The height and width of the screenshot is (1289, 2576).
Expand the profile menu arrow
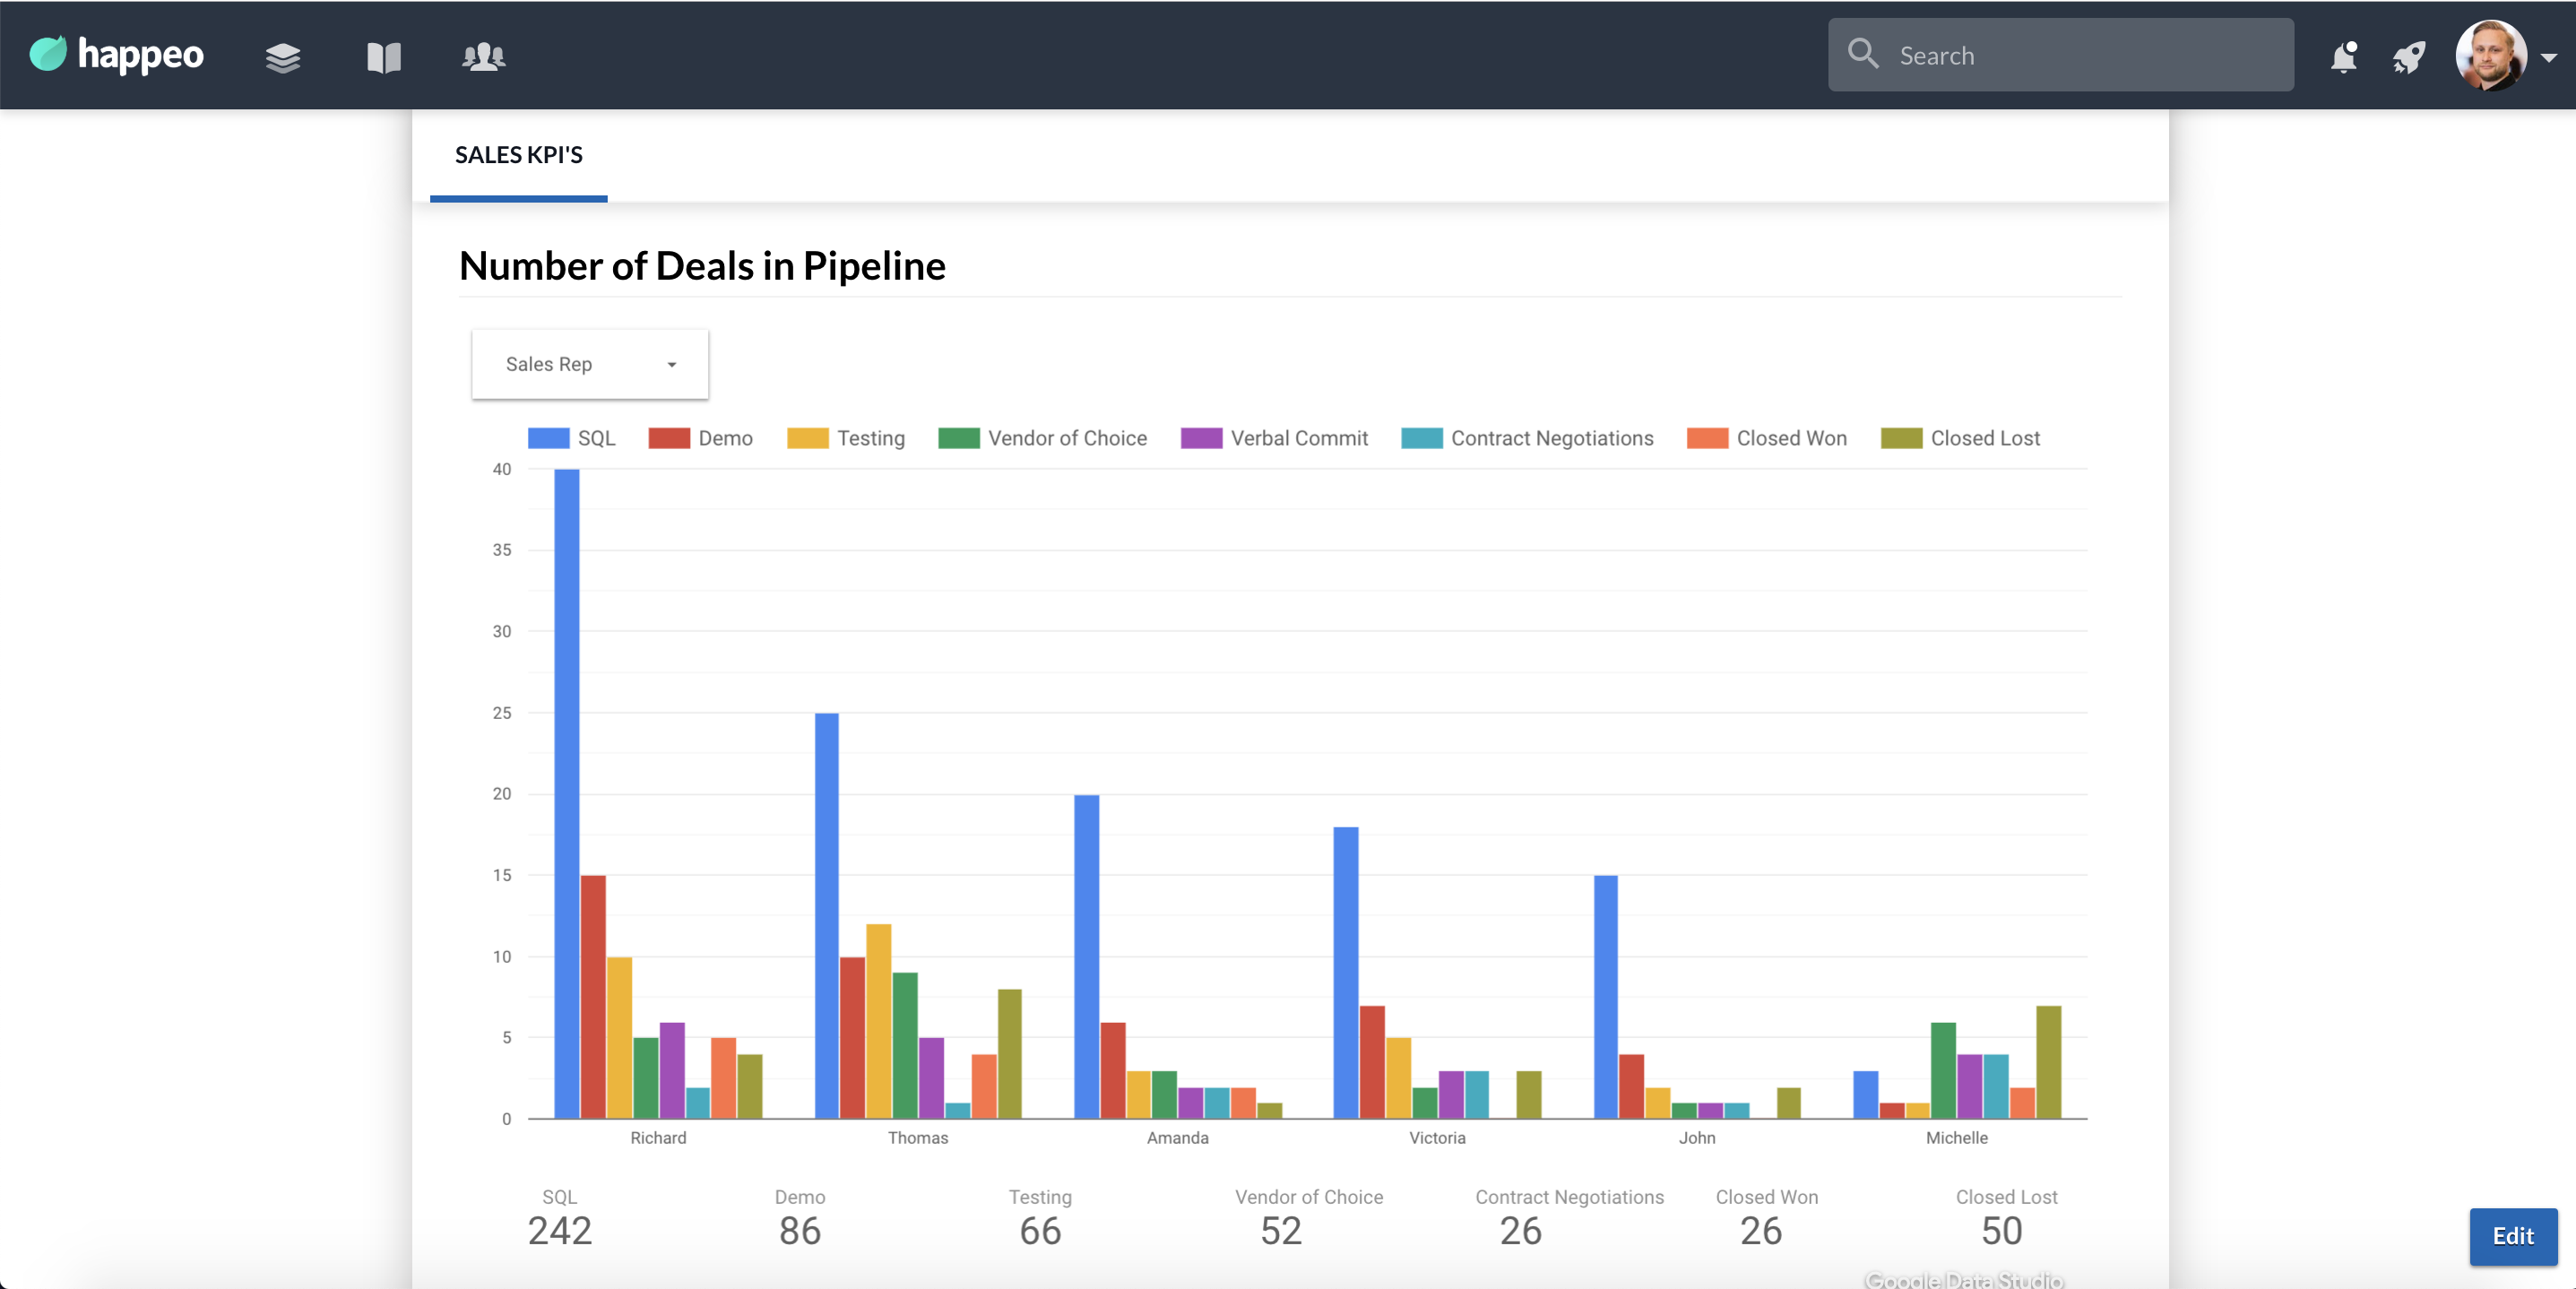tap(2549, 58)
